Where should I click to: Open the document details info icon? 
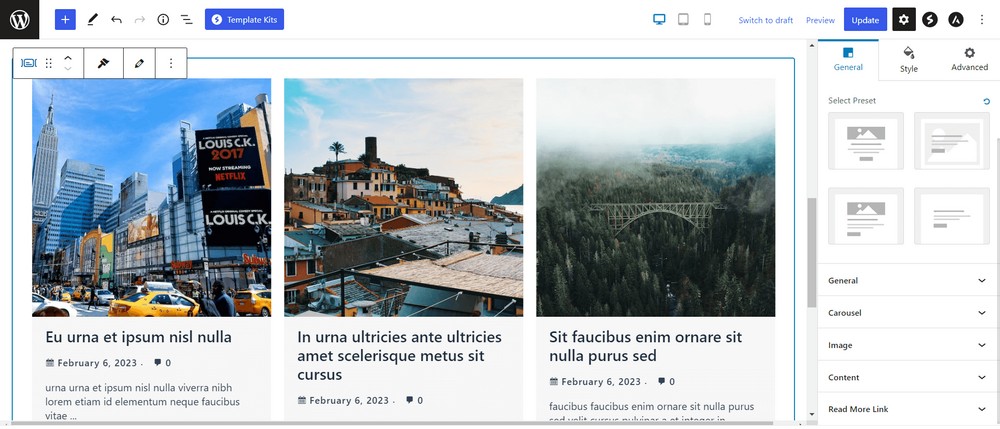tap(163, 19)
